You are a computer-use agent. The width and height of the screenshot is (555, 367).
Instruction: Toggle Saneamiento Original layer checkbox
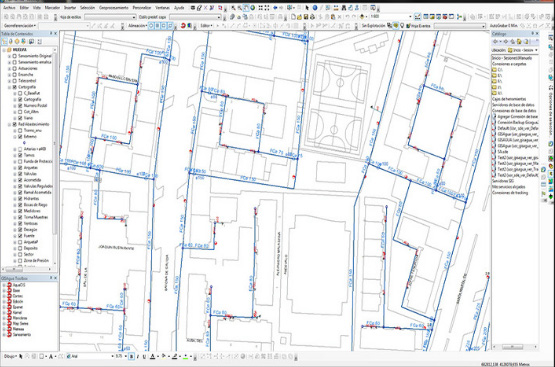click(15, 56)
